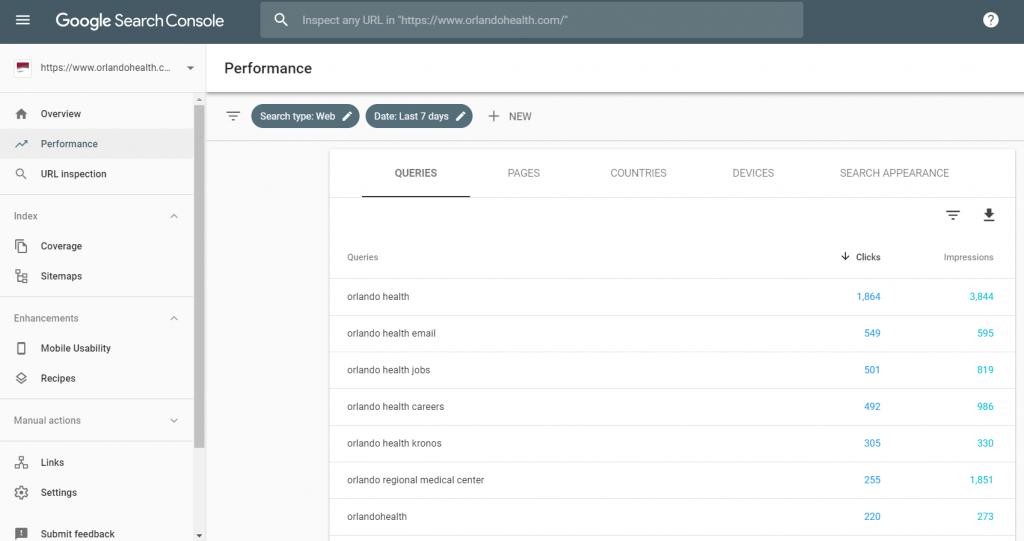The width and height of the screenshot is (1024, 541).
Task: Click the pencil icon on Search type chip
Action: point(347,116)
